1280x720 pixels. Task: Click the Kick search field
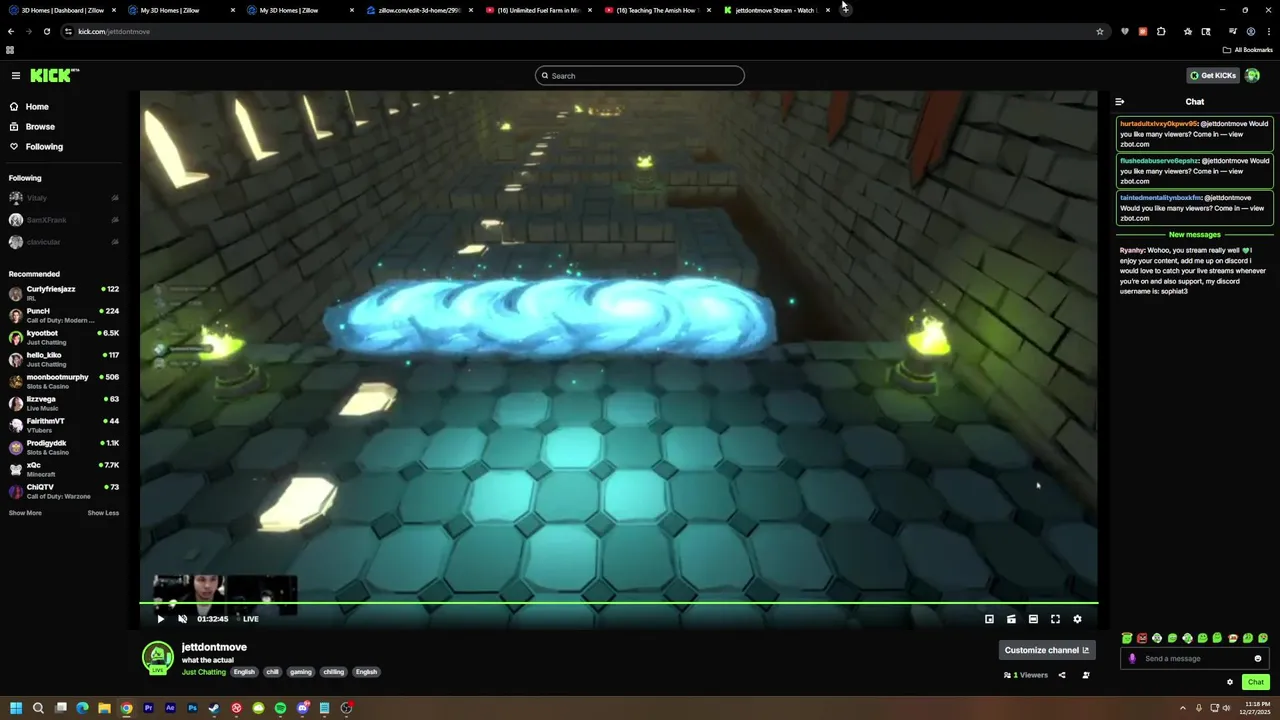(640, 76)
